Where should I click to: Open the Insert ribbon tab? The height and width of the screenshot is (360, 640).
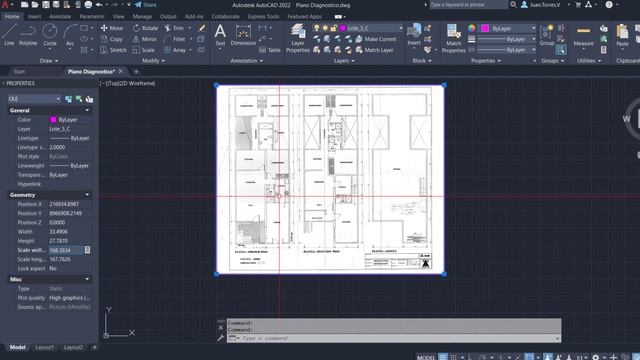[x=34, y=16]
